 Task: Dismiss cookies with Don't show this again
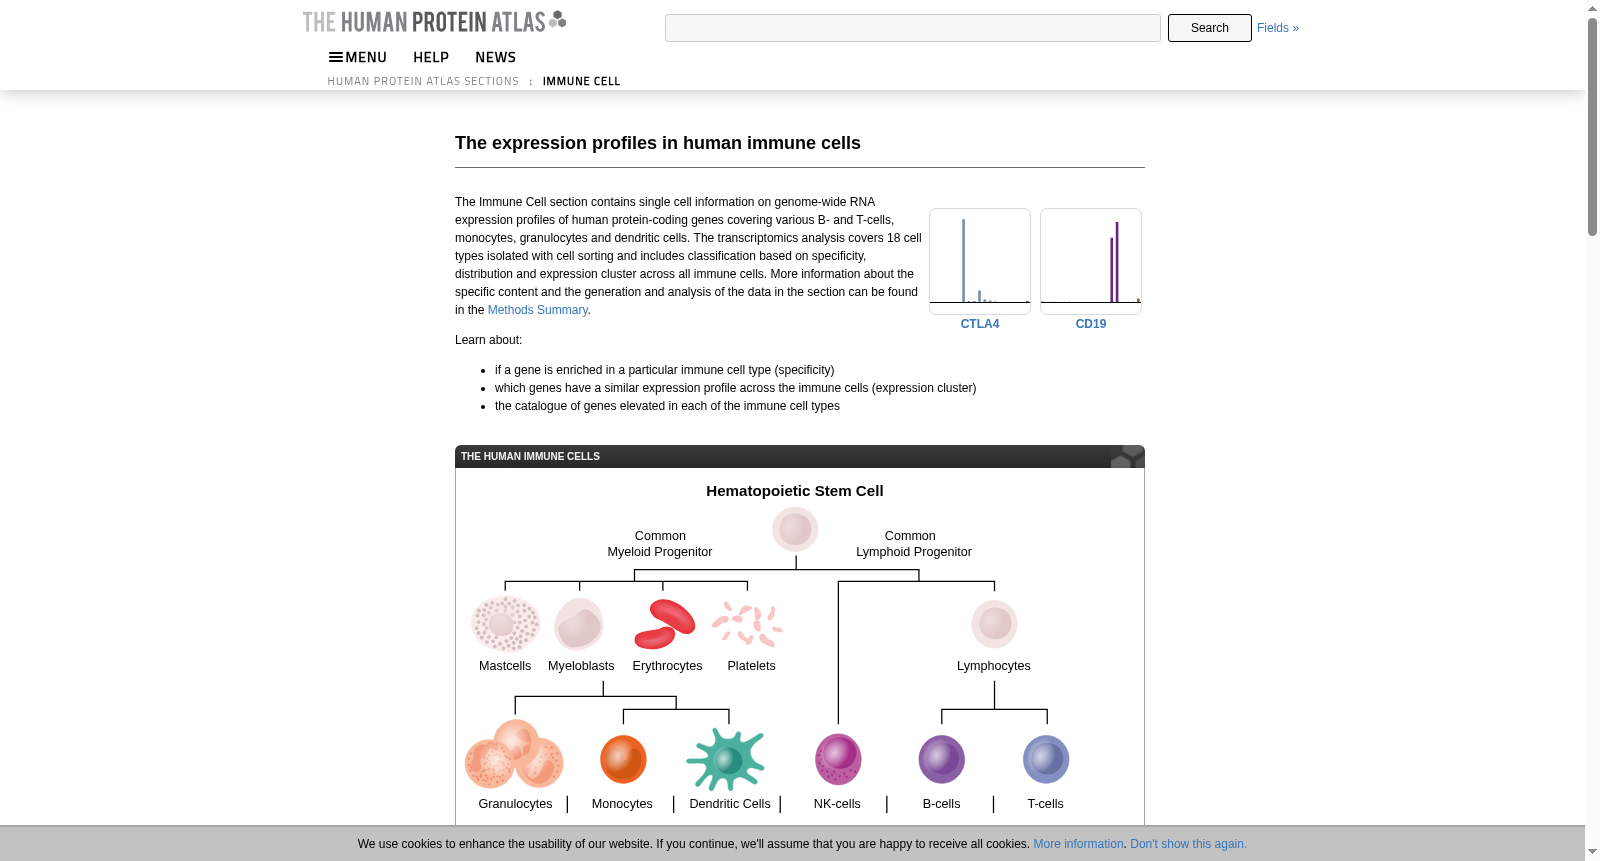1188,844
